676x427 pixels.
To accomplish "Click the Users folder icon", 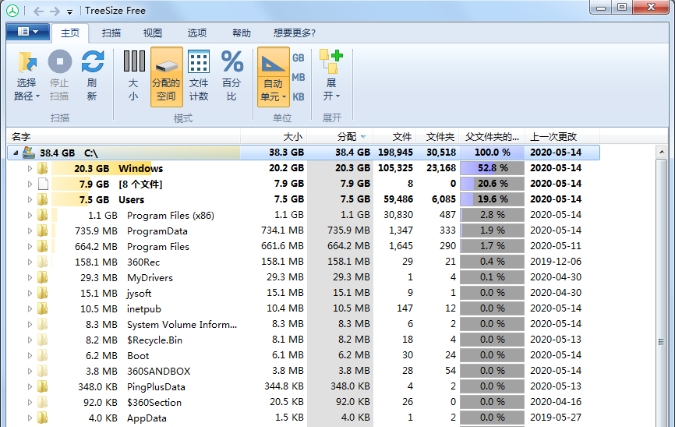I will point(42,200).
